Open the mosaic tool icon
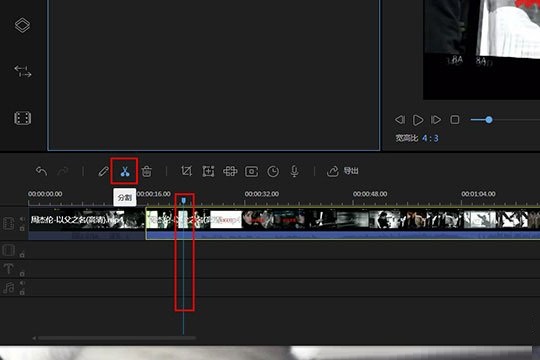Image resolution: width=540 pixels, height=360 pixels. 230,171
